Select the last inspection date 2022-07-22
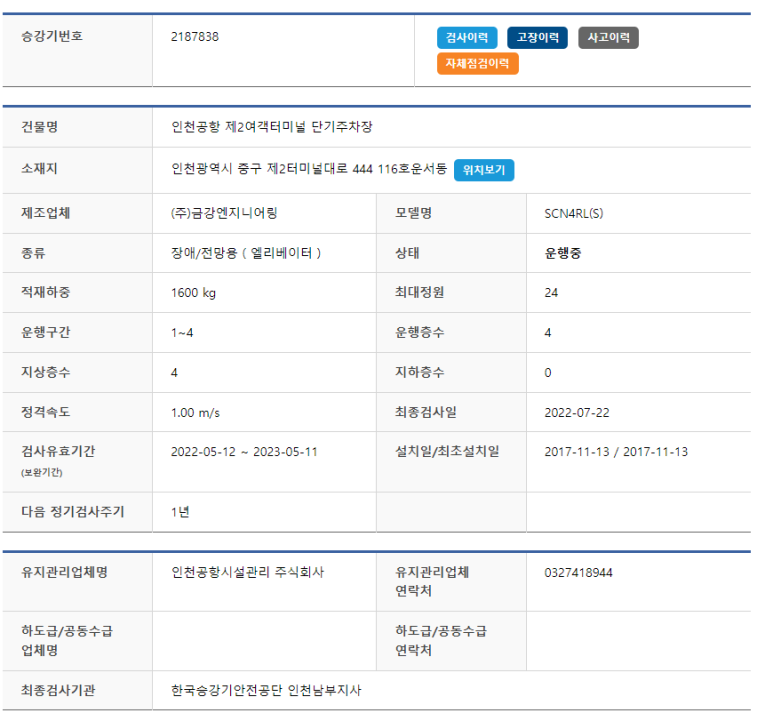The height and width of the screenshot is (721, 773). (x=577, y=413)
